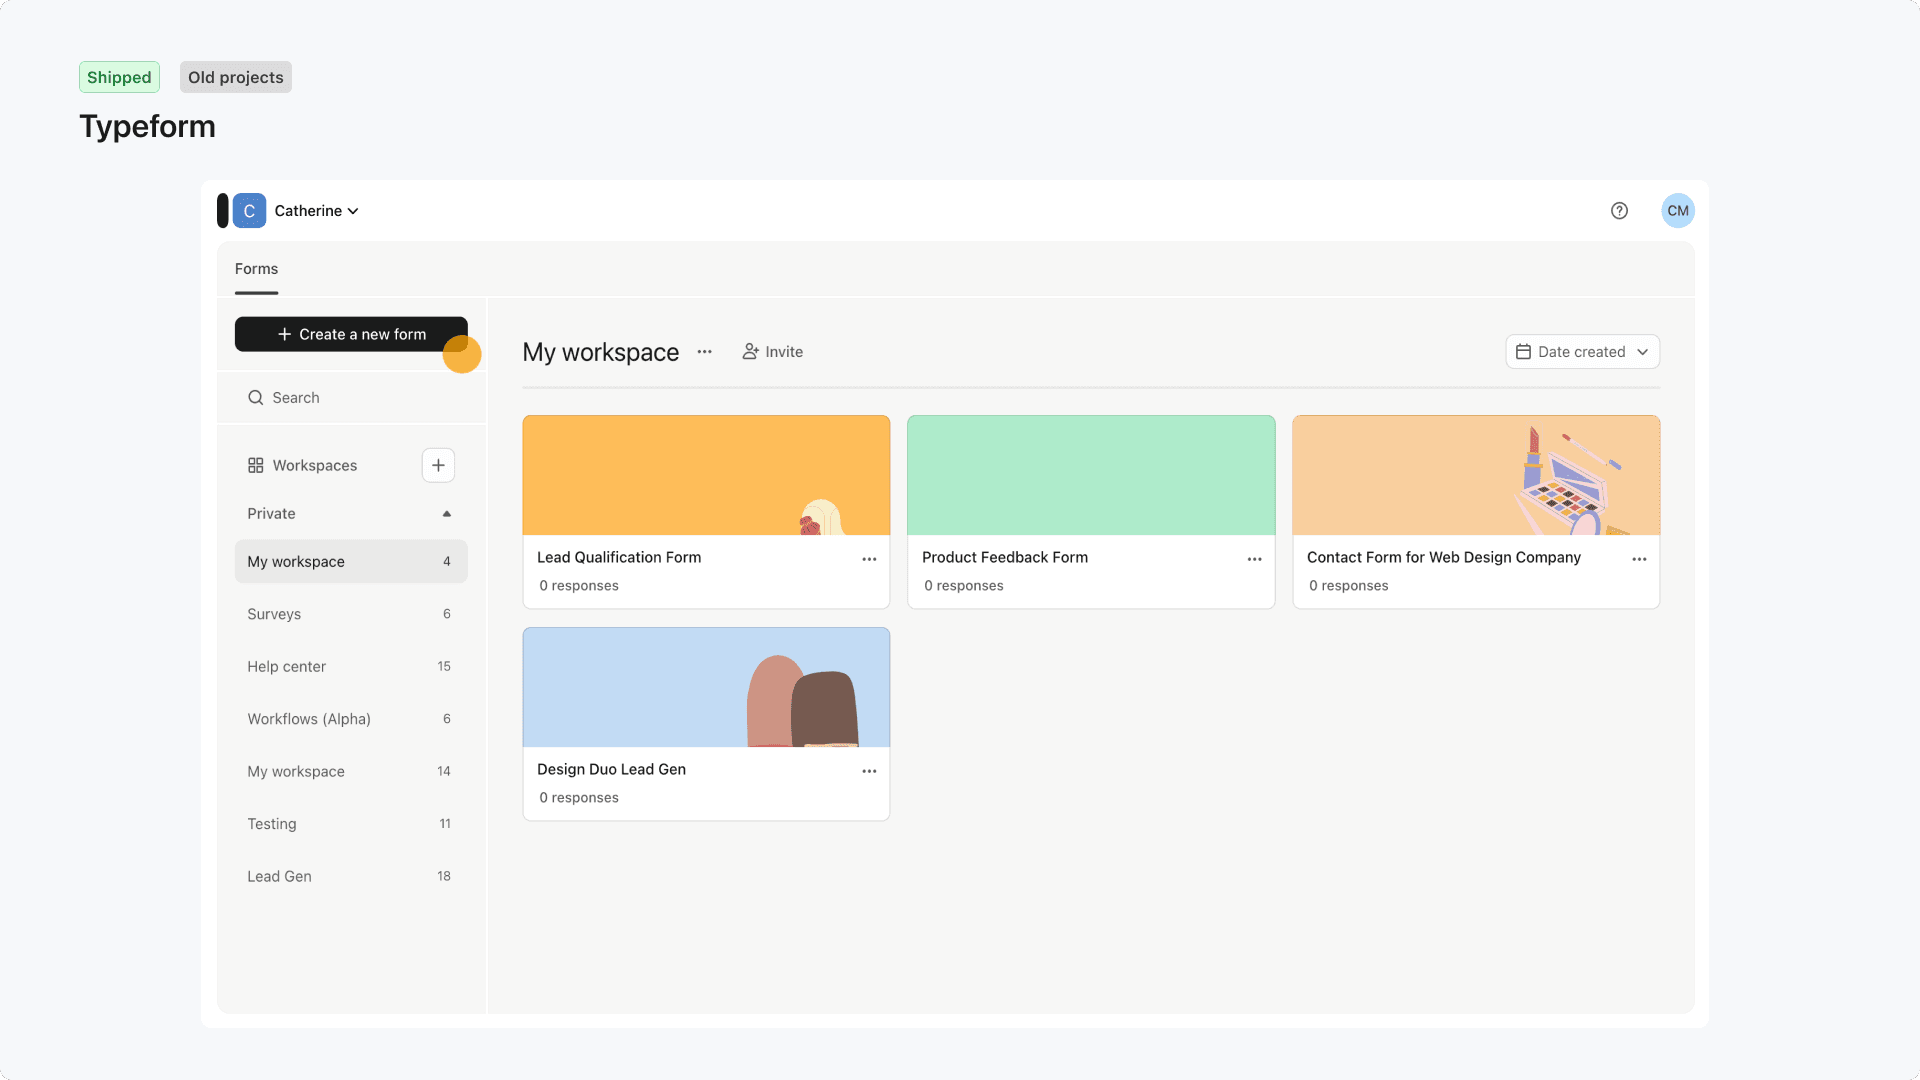
Task: Click the plus icon to add a workspace
Action: [x=438, y=465]
